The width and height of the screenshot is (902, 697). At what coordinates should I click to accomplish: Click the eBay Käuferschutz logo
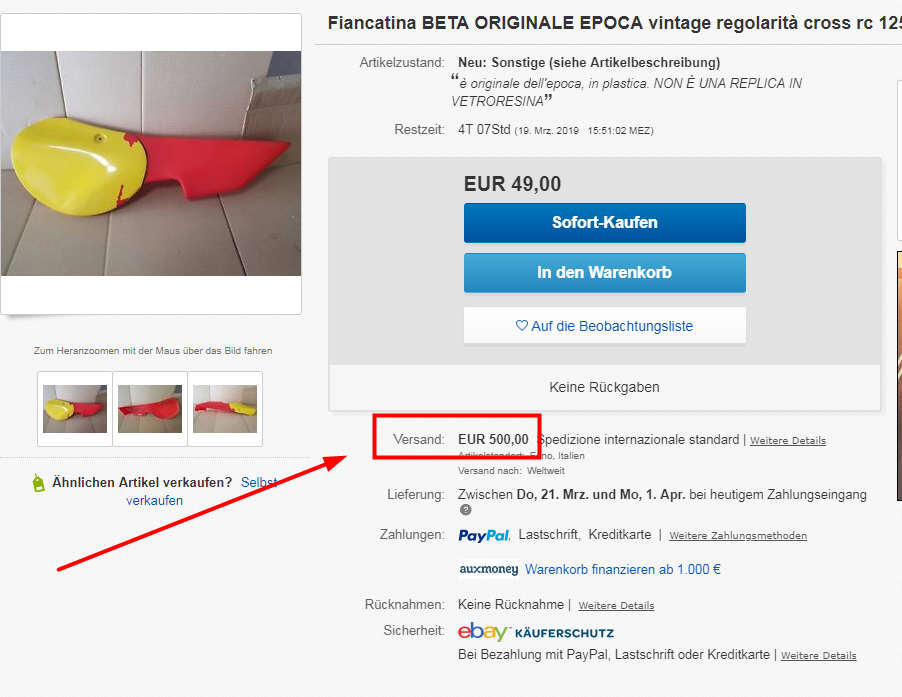pyautogui.click(x=535, y=632)
